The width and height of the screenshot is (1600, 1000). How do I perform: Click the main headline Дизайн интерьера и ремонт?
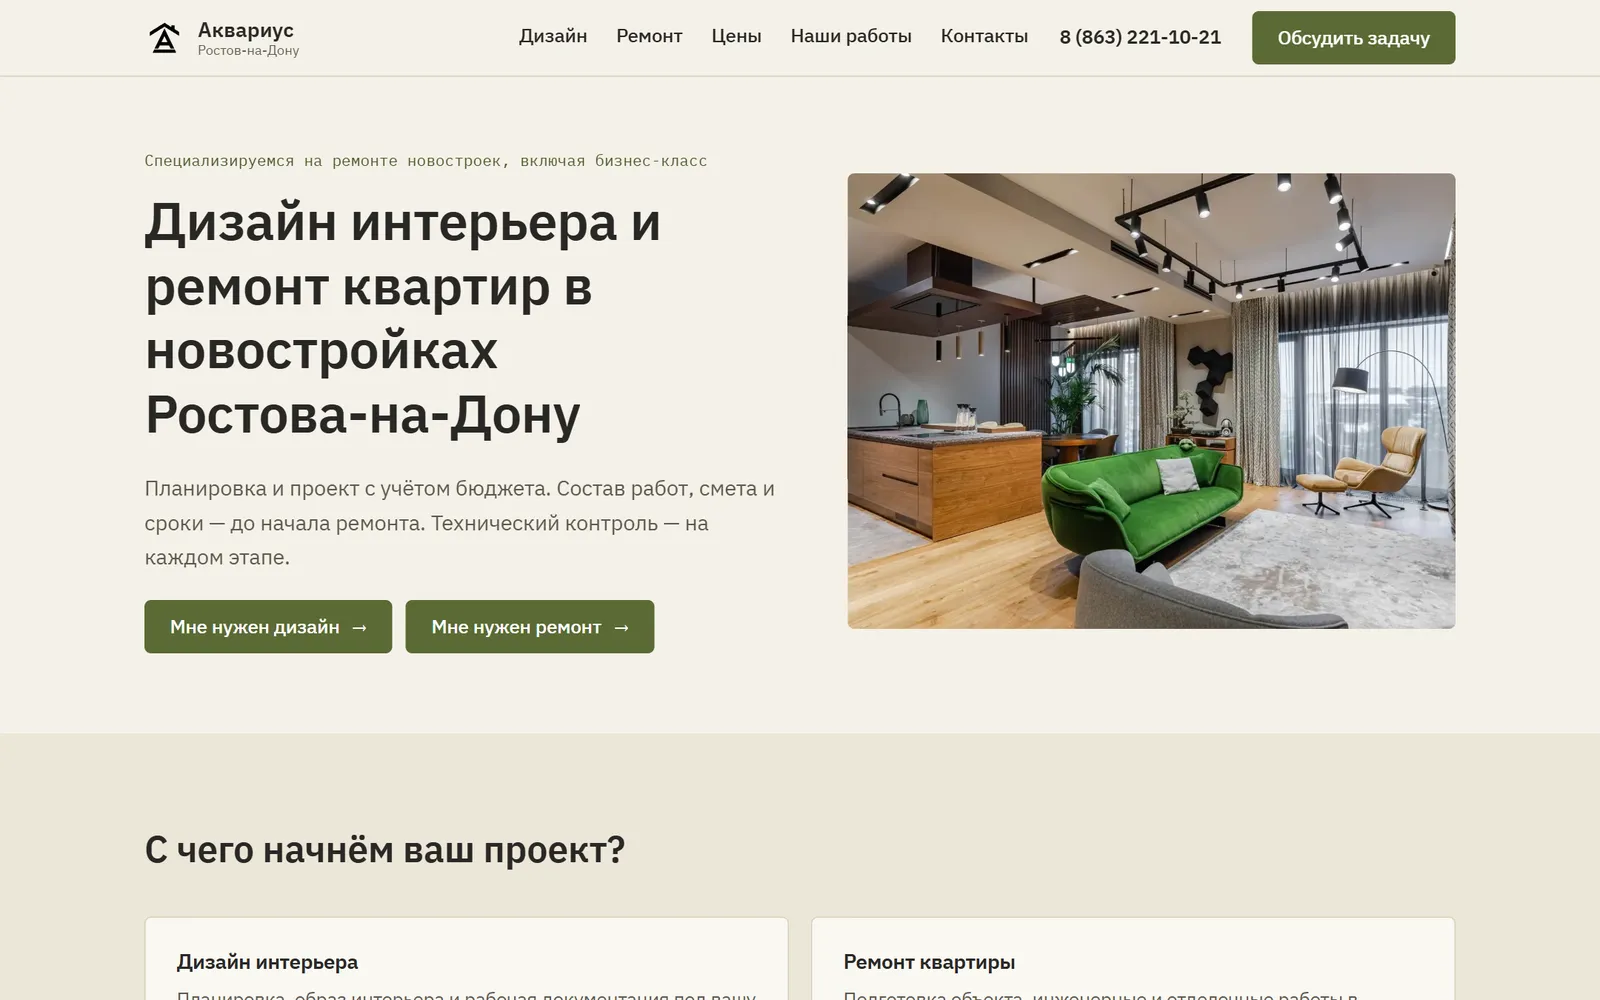[403, 319]
